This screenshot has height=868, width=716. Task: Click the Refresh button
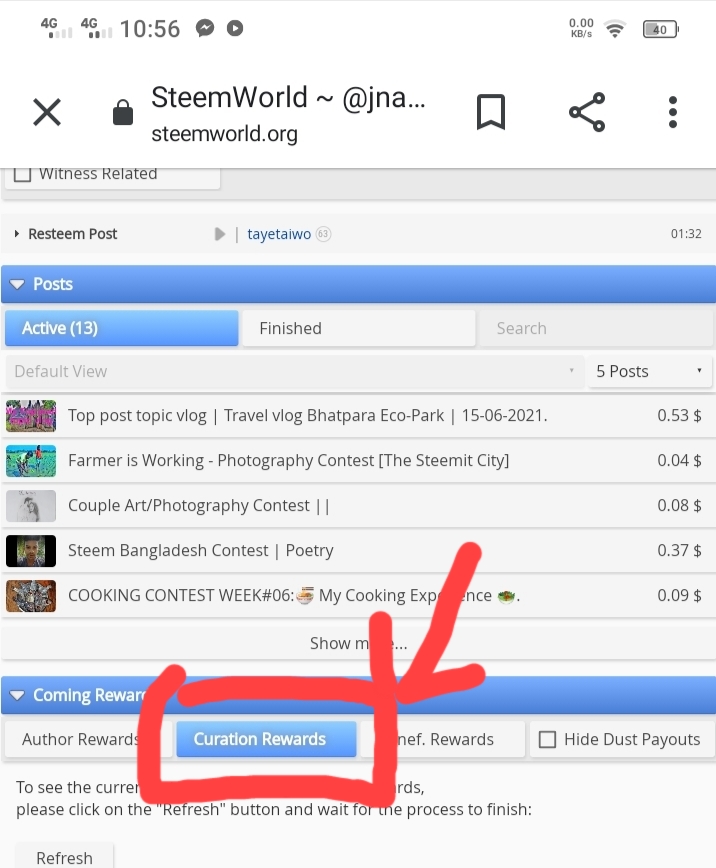[x=64, y=857]
